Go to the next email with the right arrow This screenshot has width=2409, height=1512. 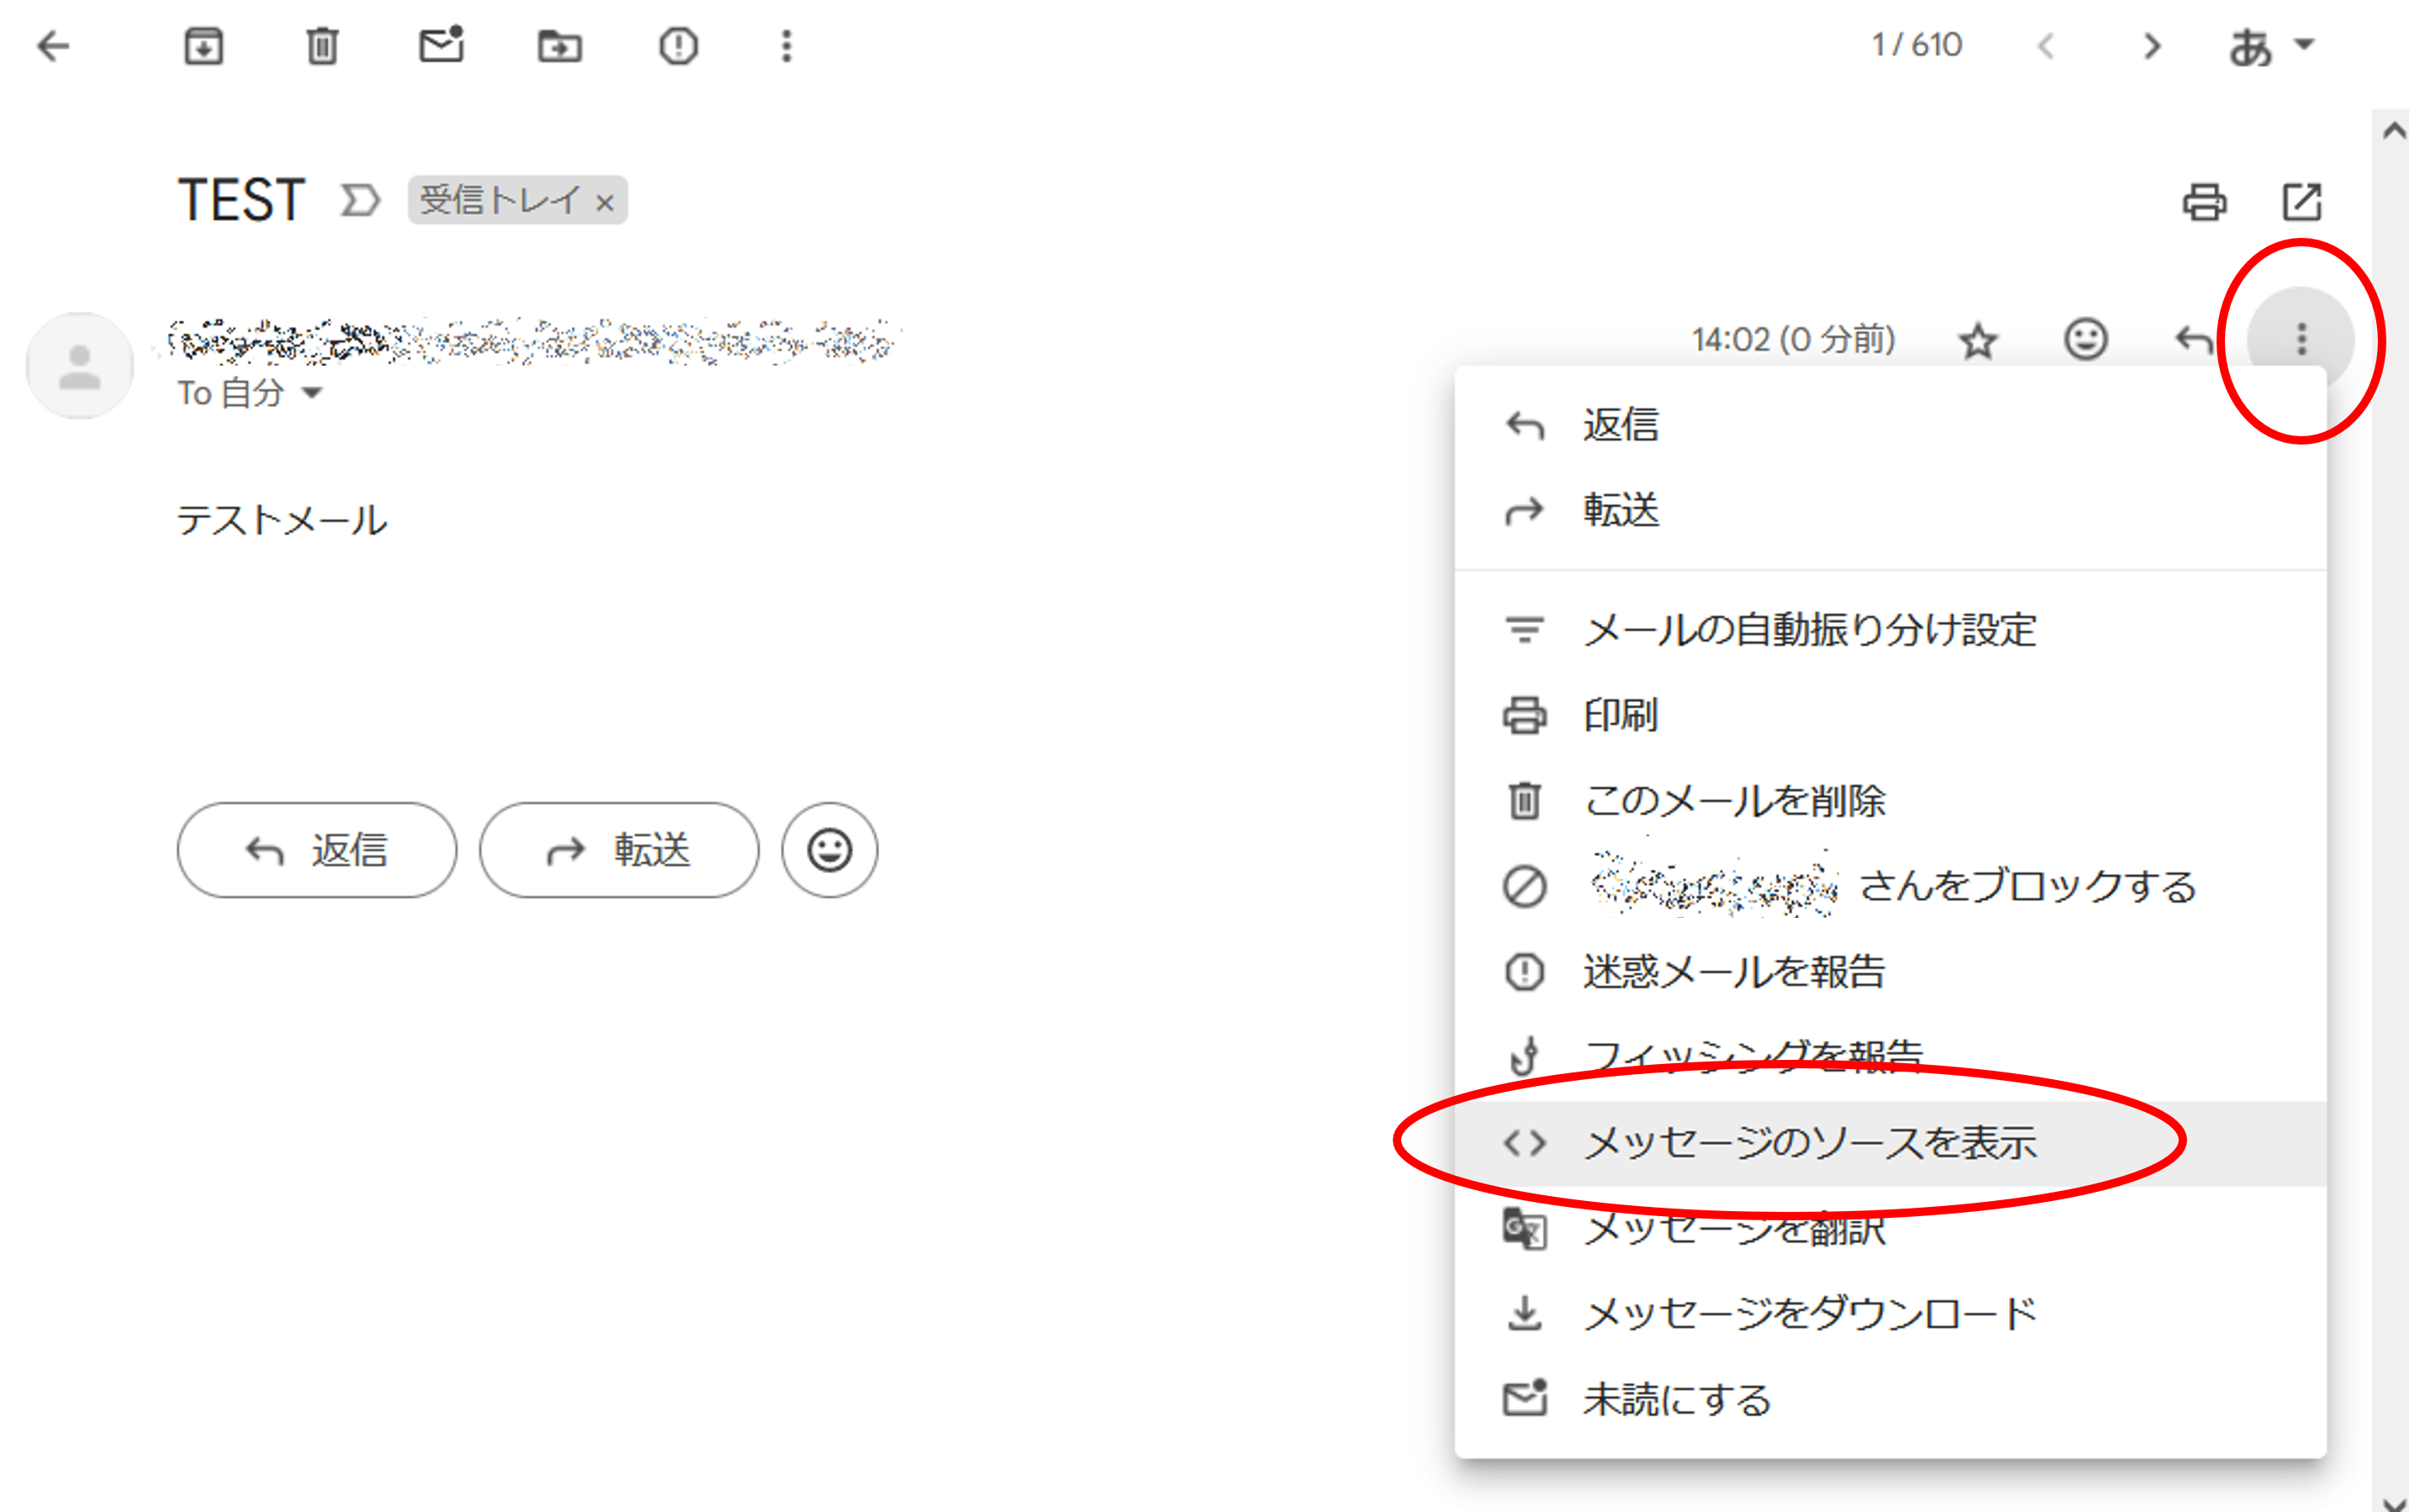(x=2152, y=45)
